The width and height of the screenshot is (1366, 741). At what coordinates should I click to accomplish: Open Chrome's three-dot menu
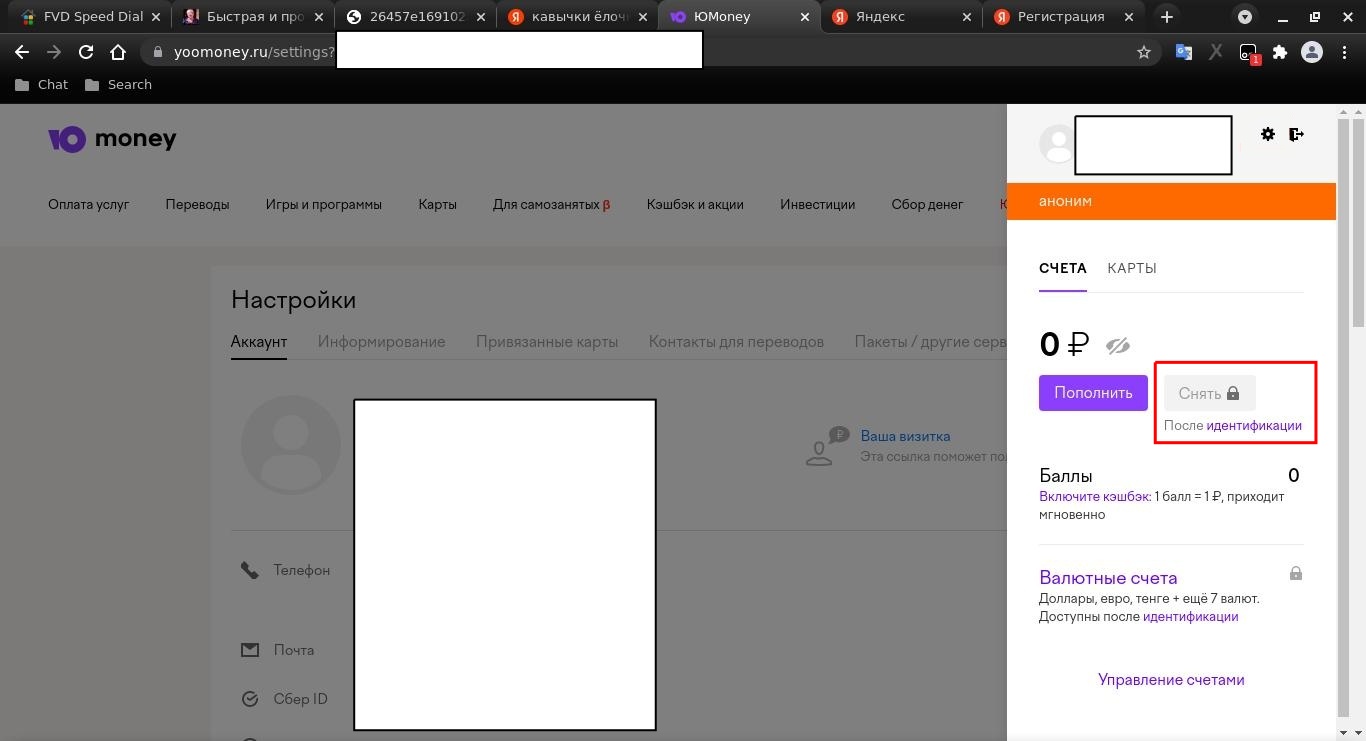point(1346,51)
